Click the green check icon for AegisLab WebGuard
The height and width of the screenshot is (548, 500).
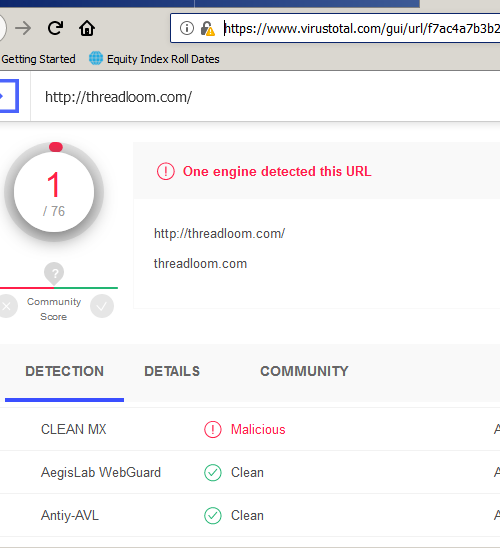coord(213,473)
